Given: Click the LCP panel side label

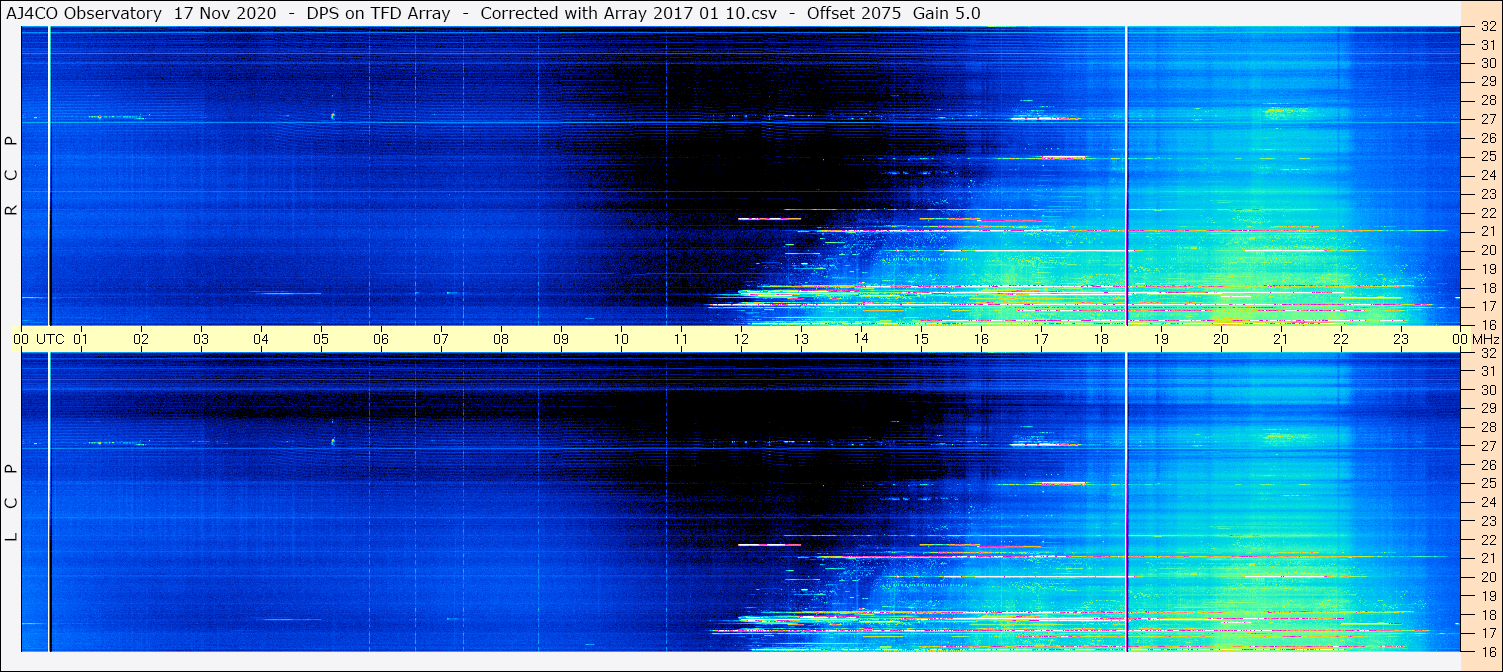Looking at the screenshot, I should pyautogui.click(x=11, y=502).
